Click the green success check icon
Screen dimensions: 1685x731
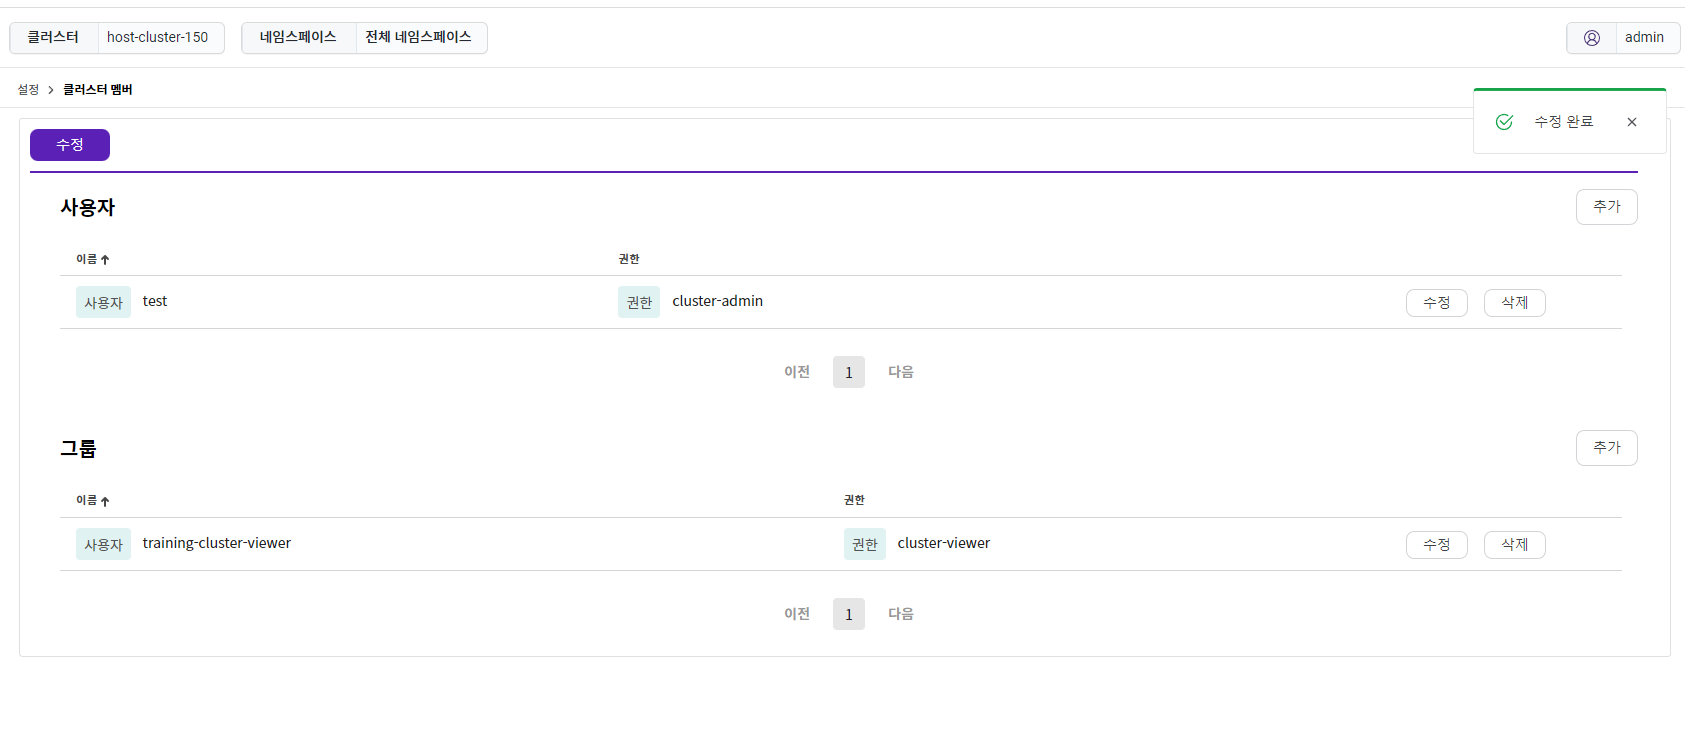(1504, 122)
